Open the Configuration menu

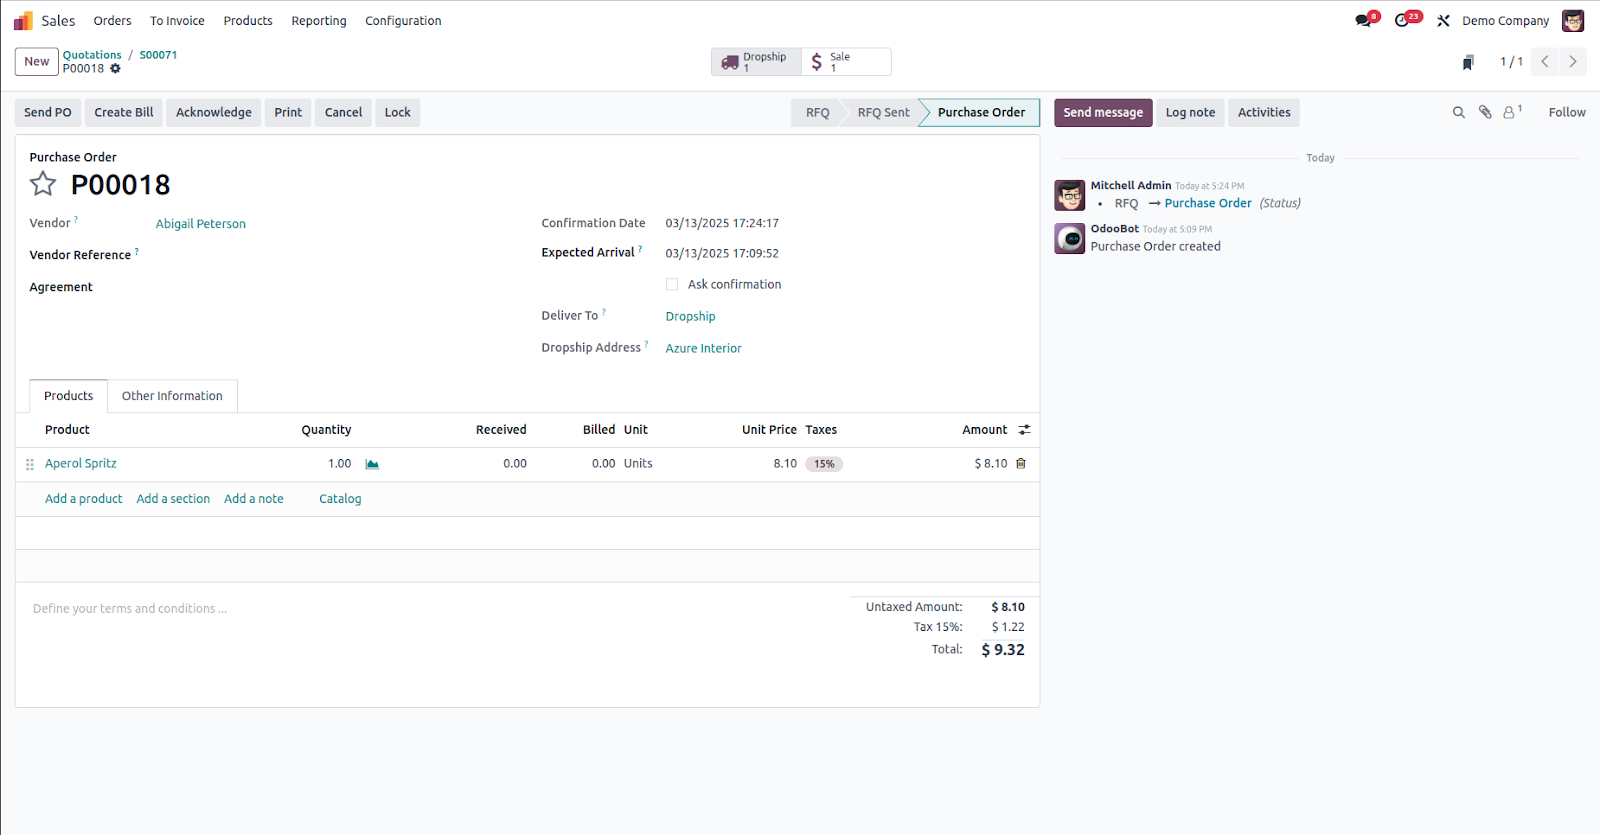pos(403,21)
